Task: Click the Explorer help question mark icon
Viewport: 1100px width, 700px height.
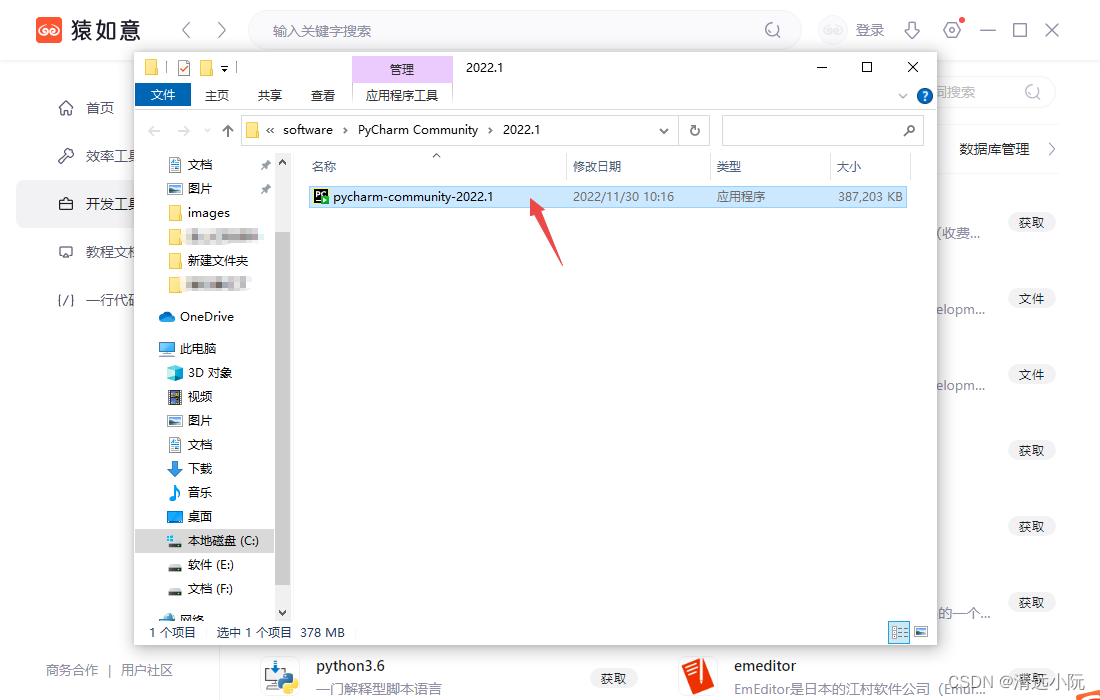Action: [x=925, y=96]
